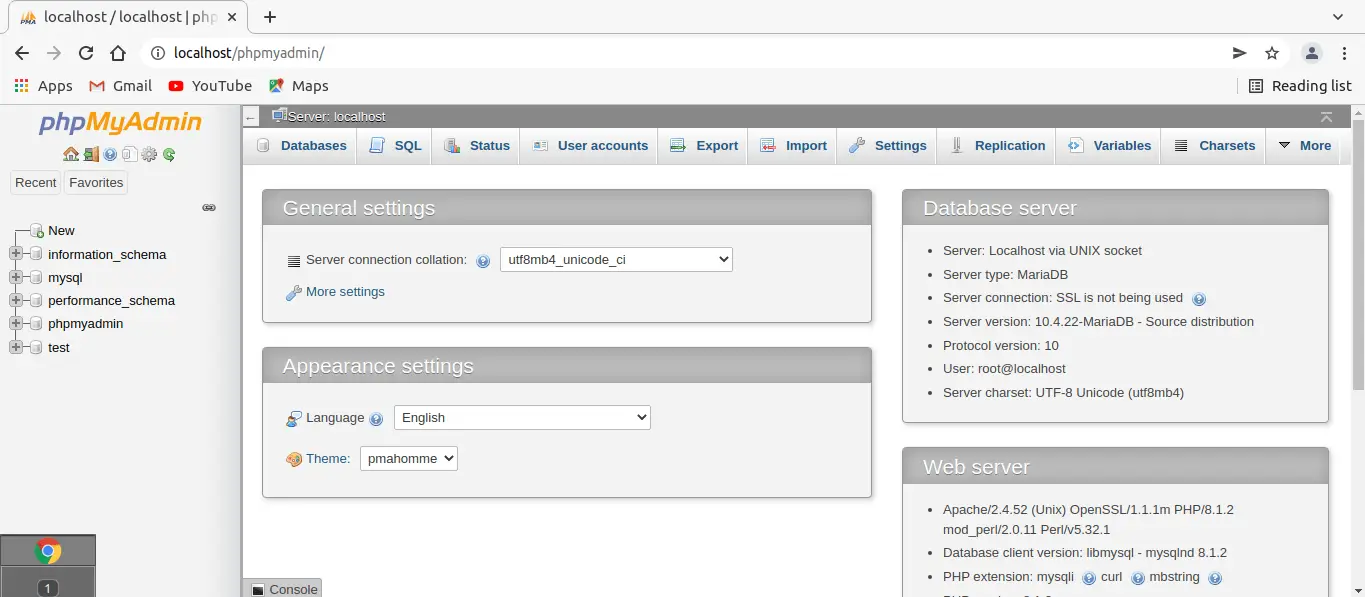Image resolution: width=1365 pixels, height=597 pixels.
Task: Click help icon after mbstring extension
Action: (1215, 578)
